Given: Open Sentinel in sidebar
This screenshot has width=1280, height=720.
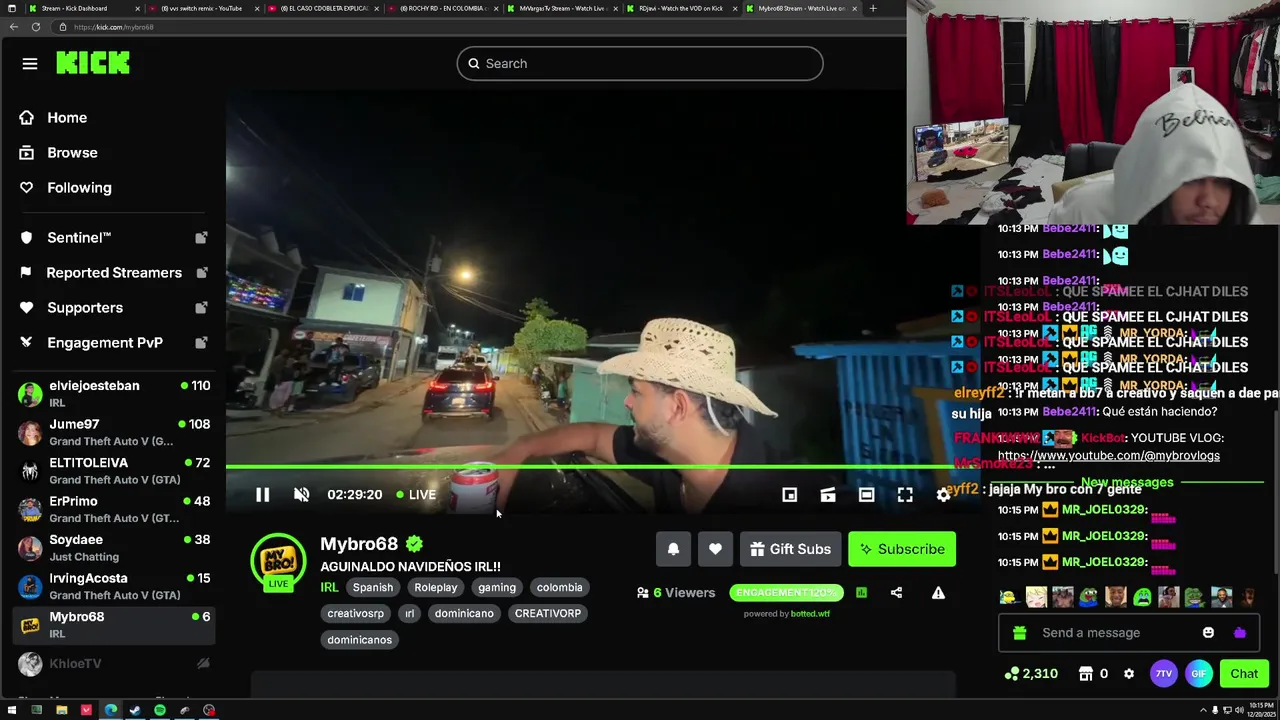Looking at the screenshot, I should pyautogui.click(x=115, y=238).
